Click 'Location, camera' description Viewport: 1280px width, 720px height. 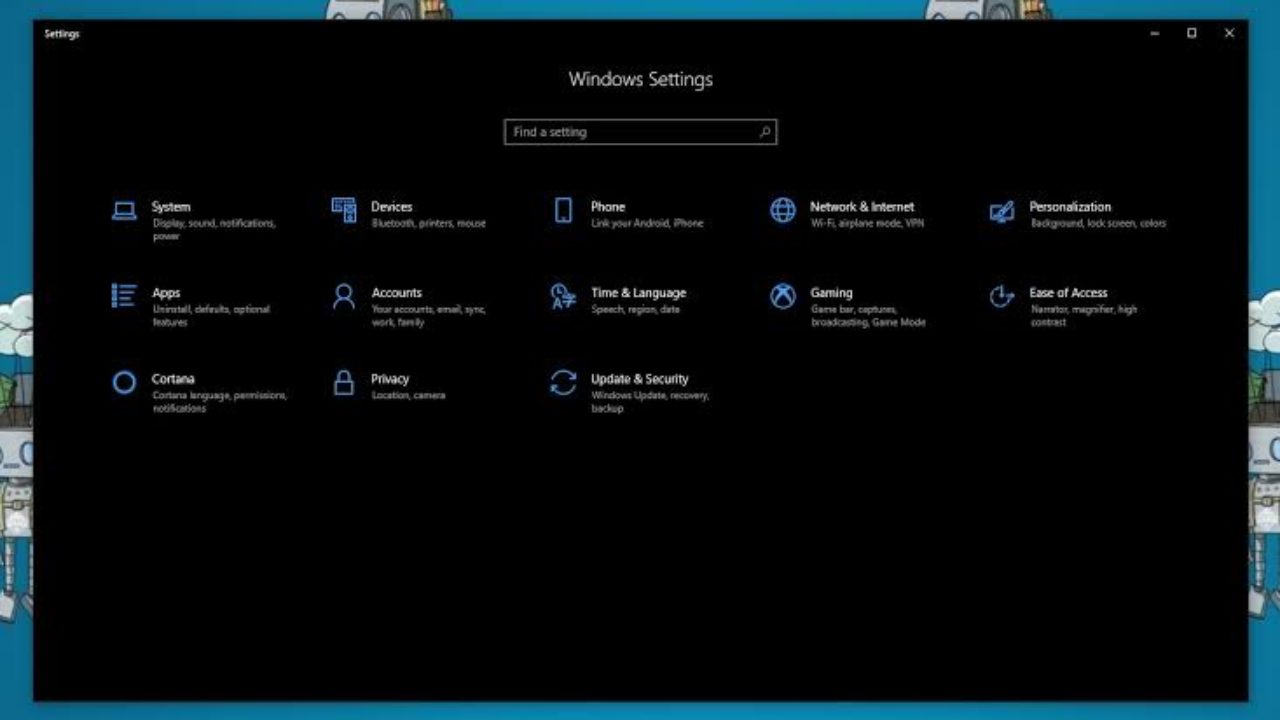[408, 395]
